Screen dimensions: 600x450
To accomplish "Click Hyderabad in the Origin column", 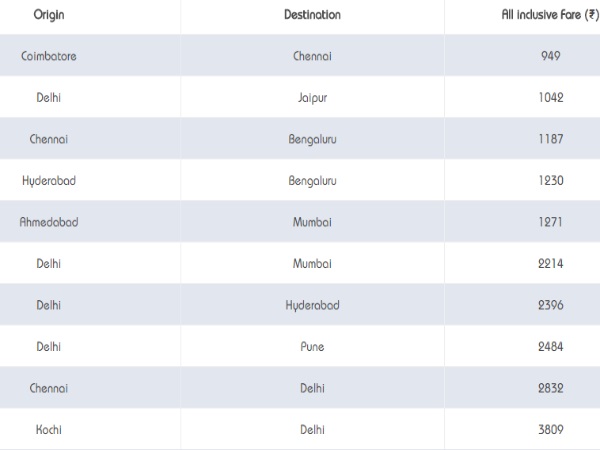I will point(48,181).
